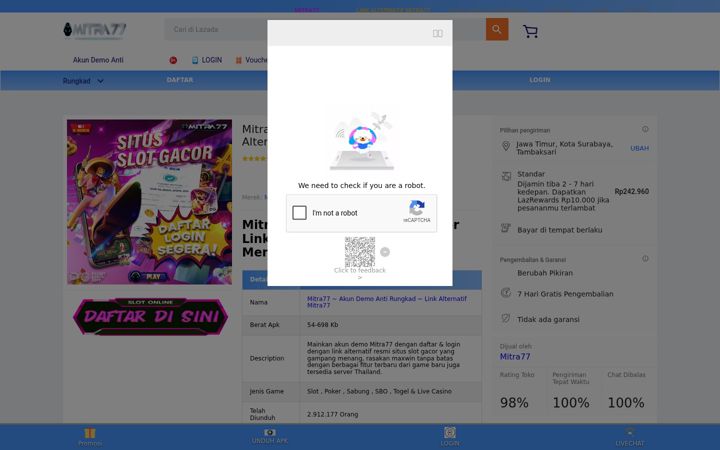Click the Standar delivery icon
The width and height of the screenshot is (720, 450).
point(506,176)
